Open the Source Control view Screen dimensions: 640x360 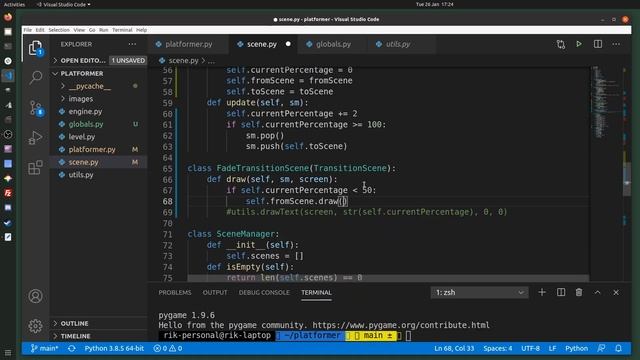(36, 108)
